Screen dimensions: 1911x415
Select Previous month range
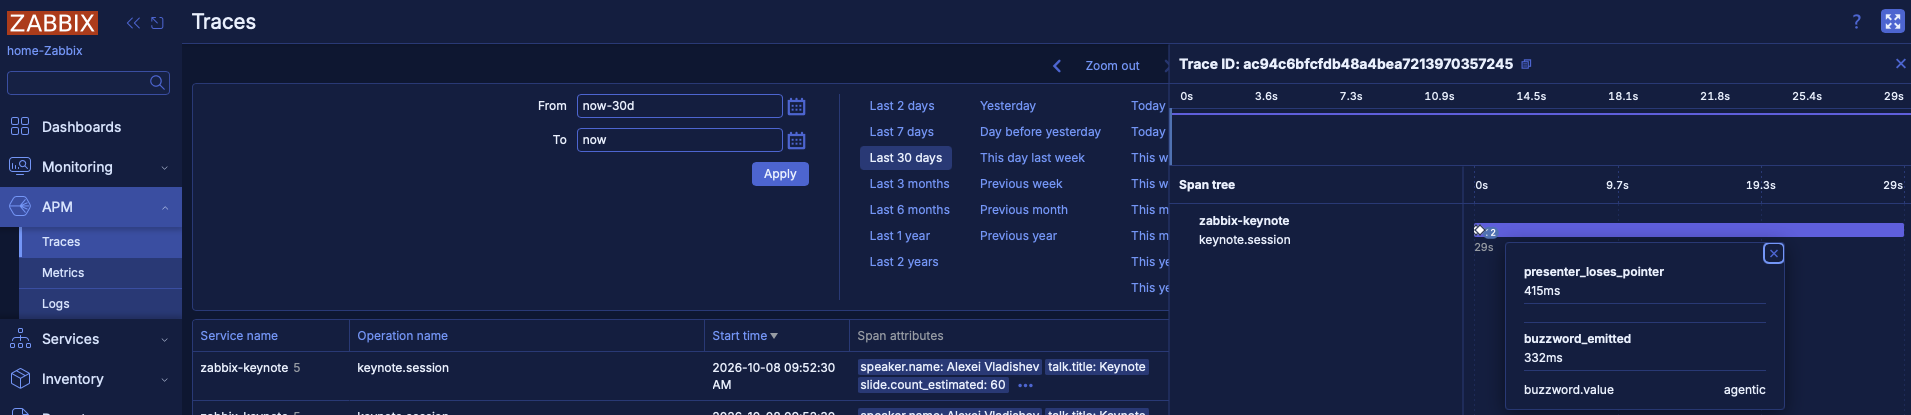click(1024, 210)
